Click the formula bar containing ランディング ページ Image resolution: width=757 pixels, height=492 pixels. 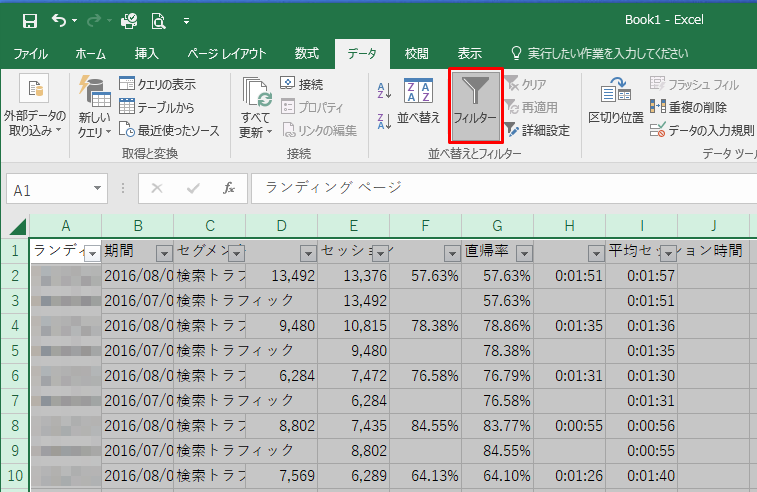coord(504,188)
